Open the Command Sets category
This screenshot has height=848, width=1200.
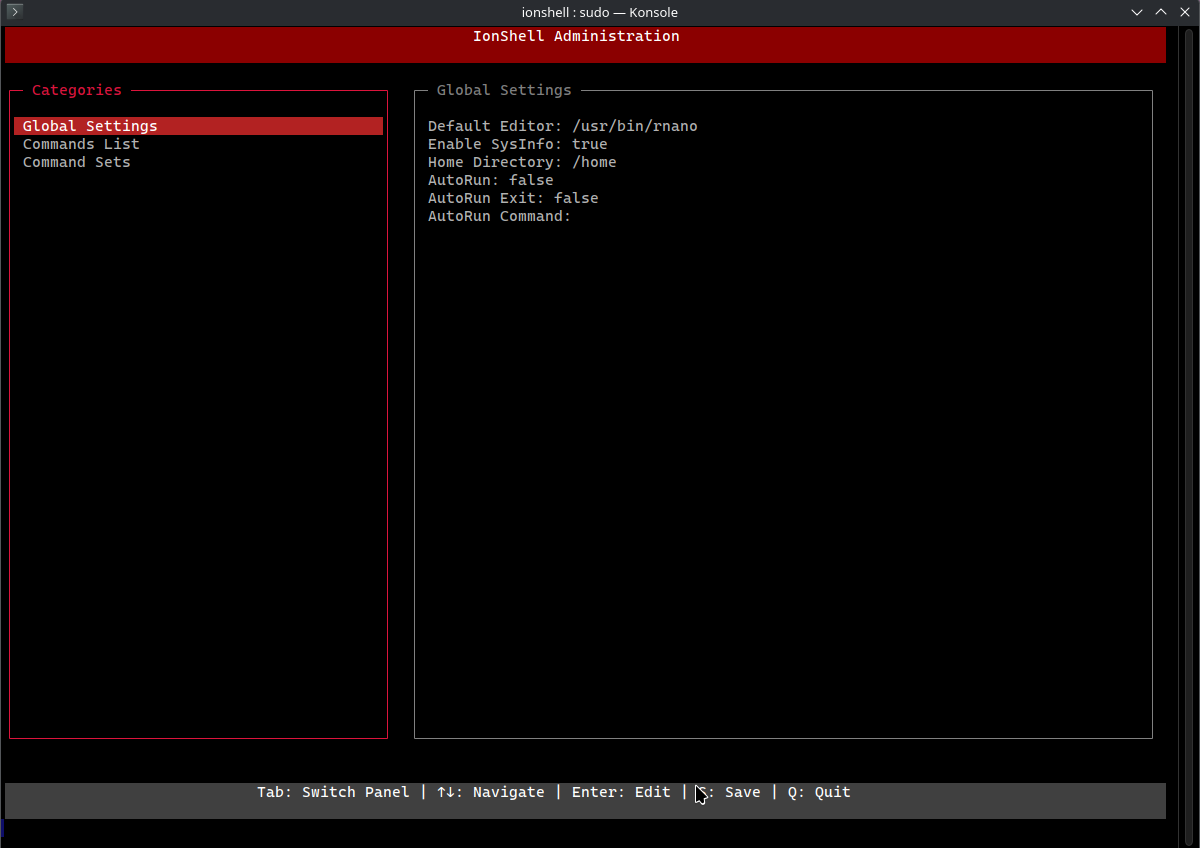click(76, 162)
